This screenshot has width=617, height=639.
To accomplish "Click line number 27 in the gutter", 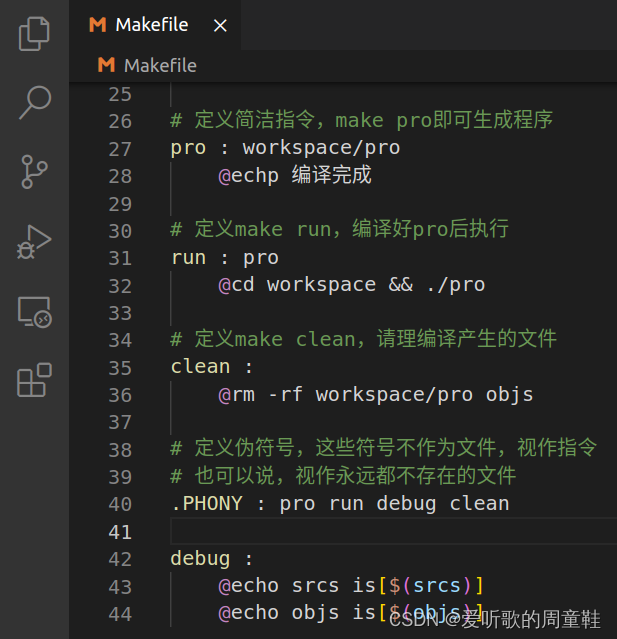I will pos(120,149).
